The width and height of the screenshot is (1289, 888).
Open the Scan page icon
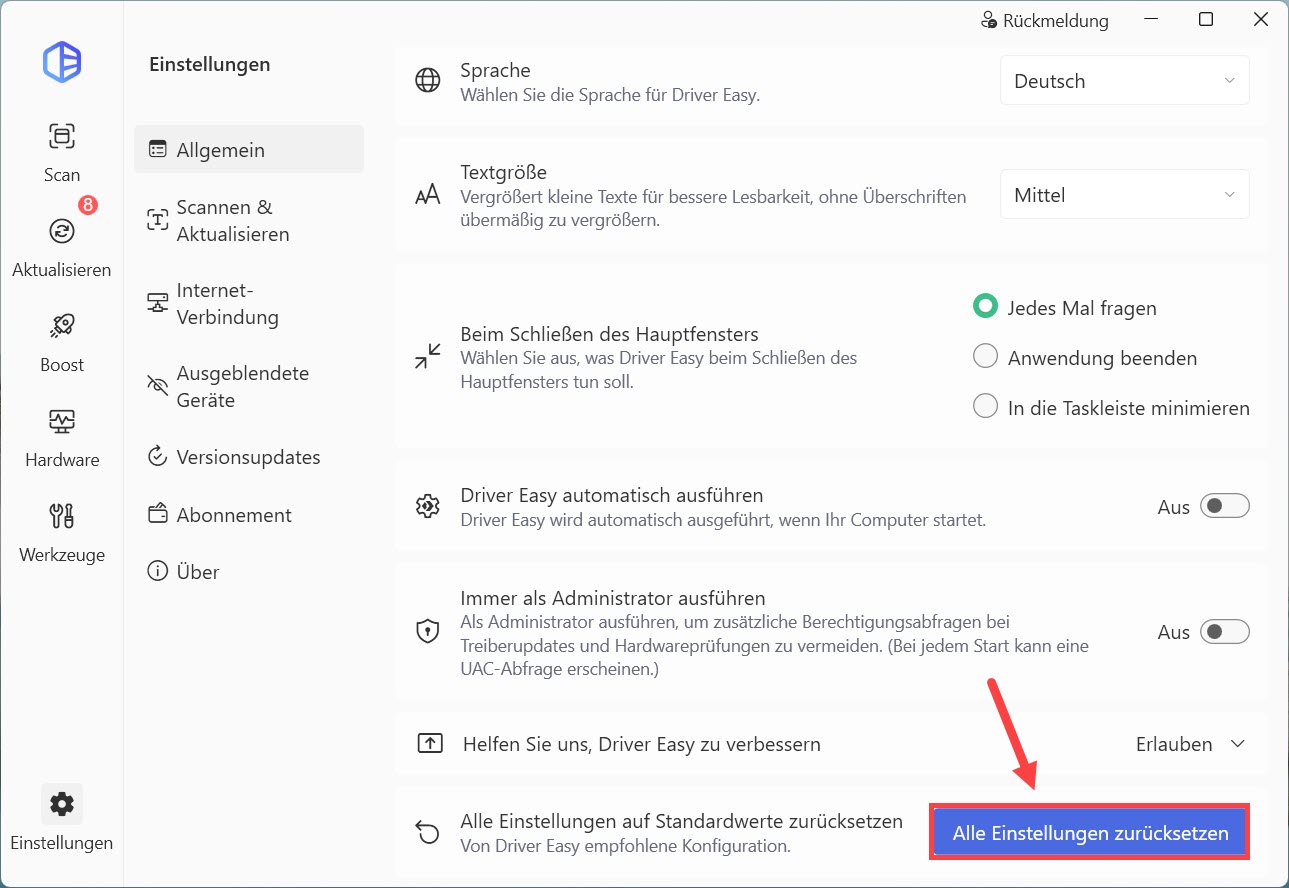click(62, 136)
